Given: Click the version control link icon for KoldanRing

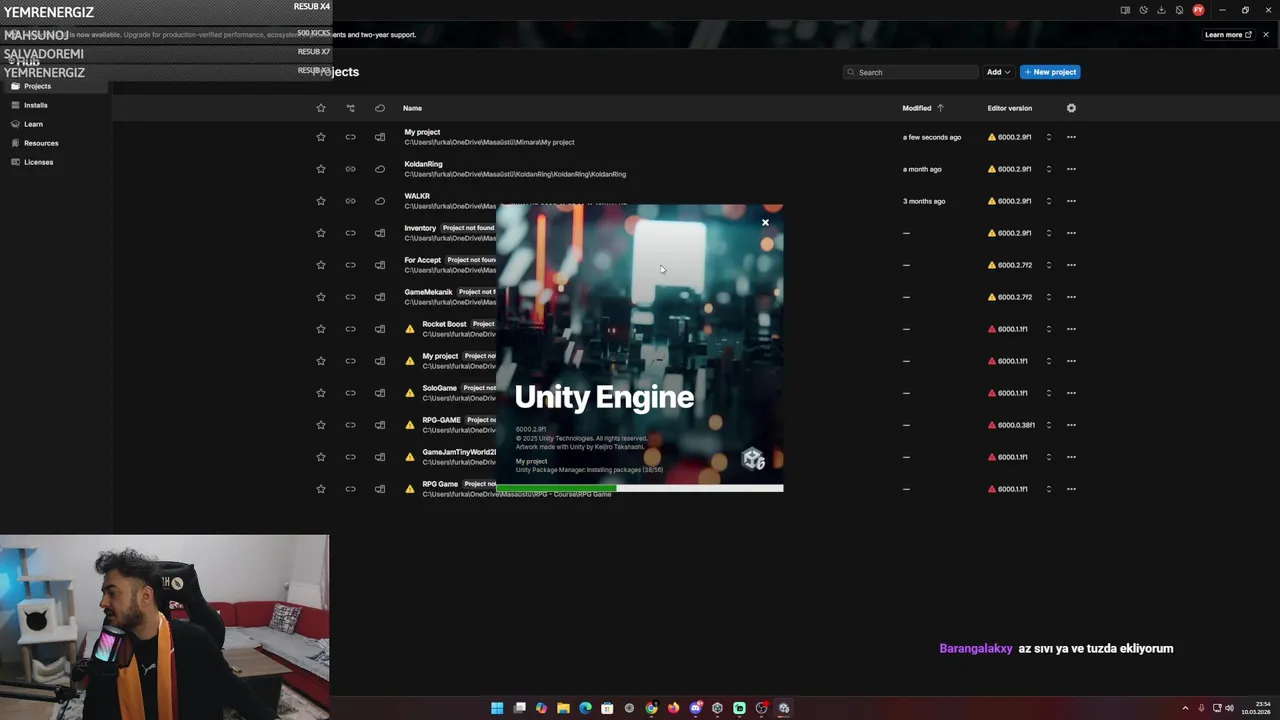Looking at the screenshot, I should coord(350,169).
